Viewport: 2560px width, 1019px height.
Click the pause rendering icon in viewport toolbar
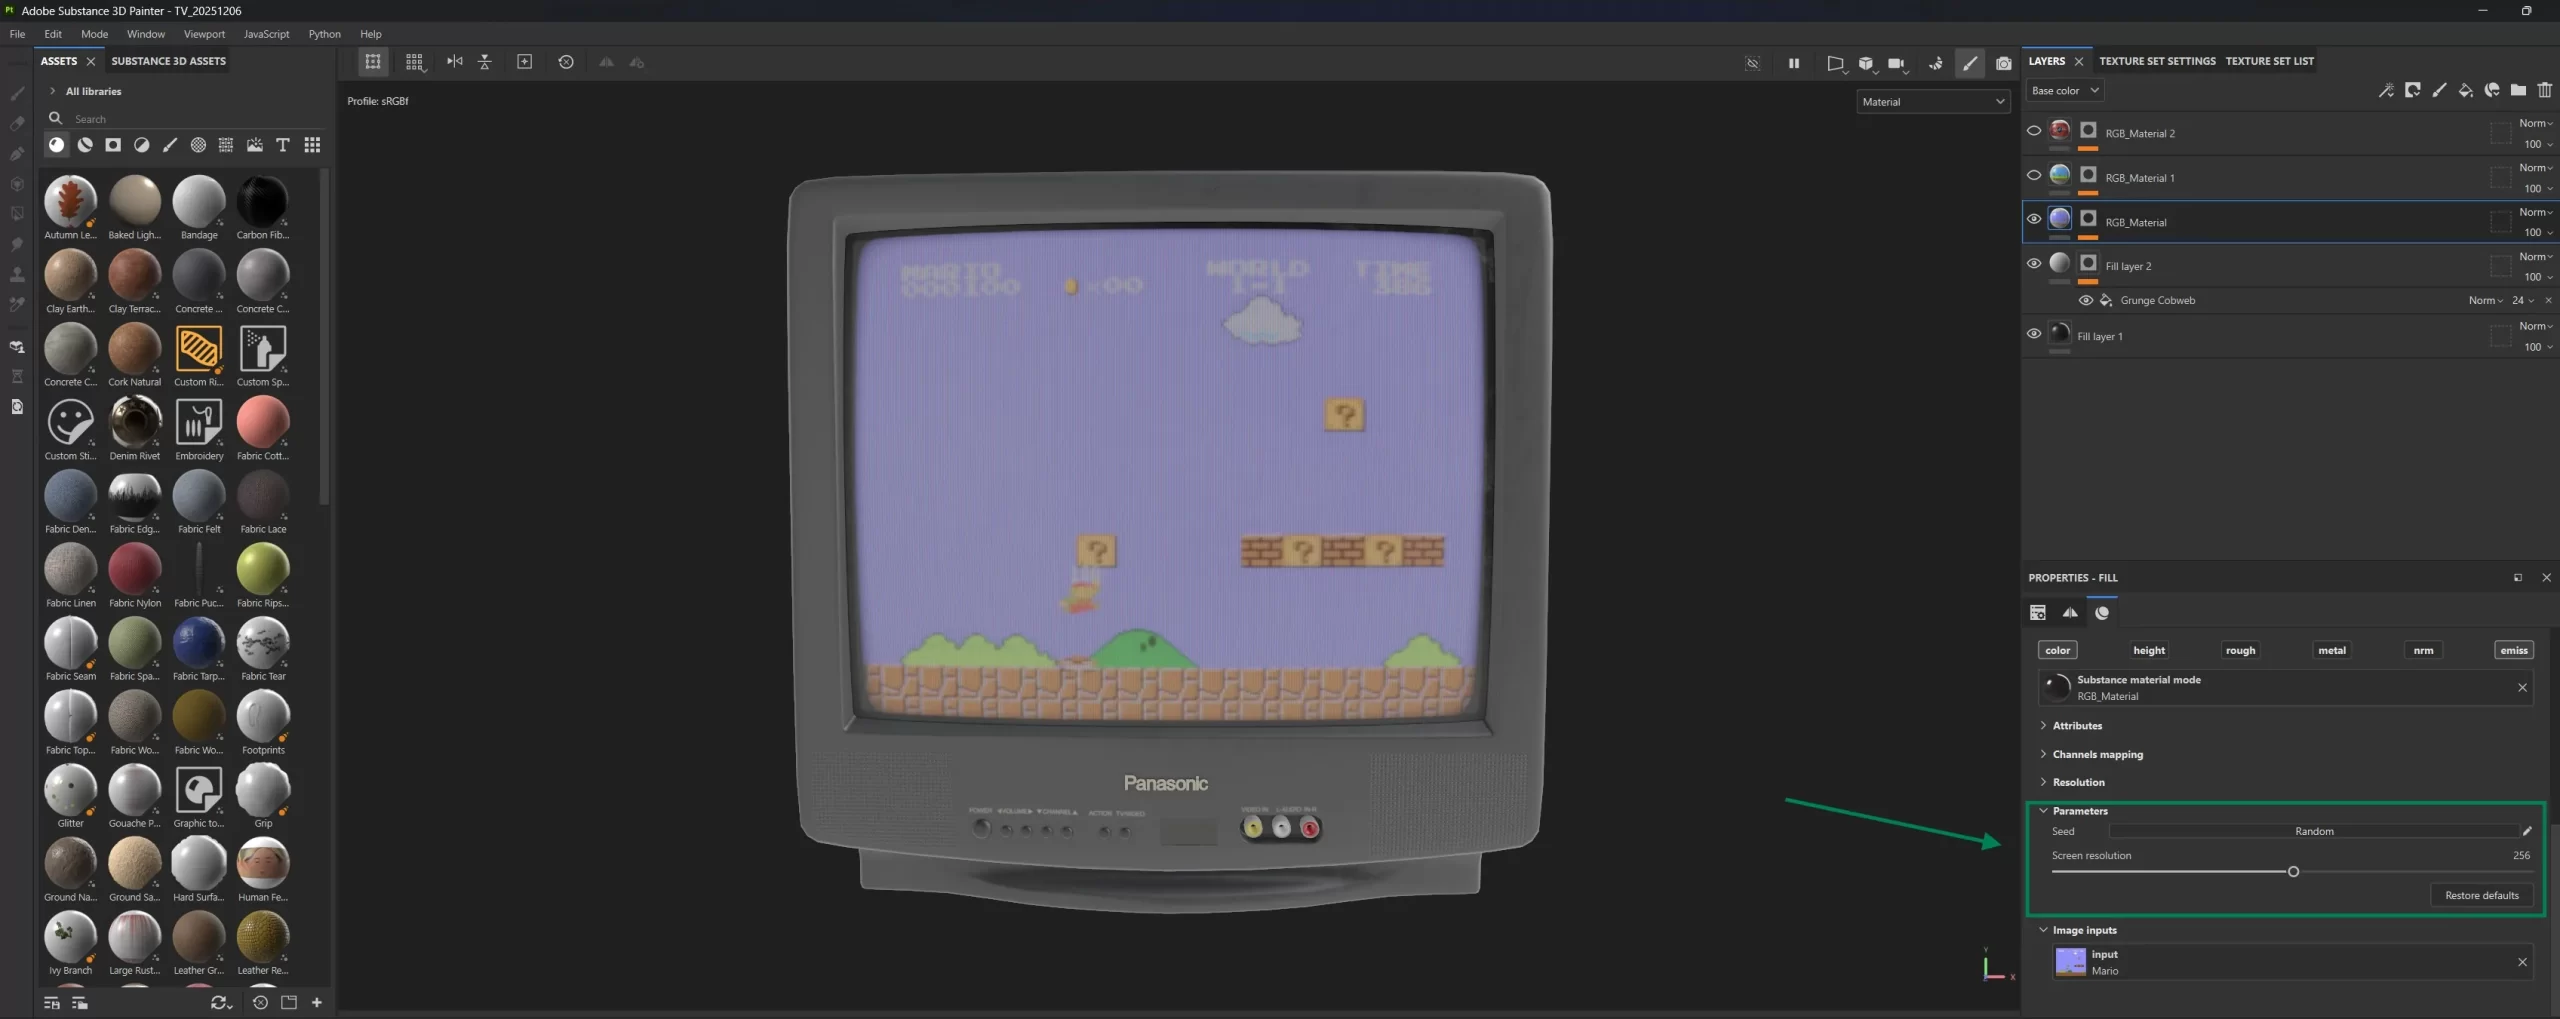pyautogui.click(x=1793, y=63)
